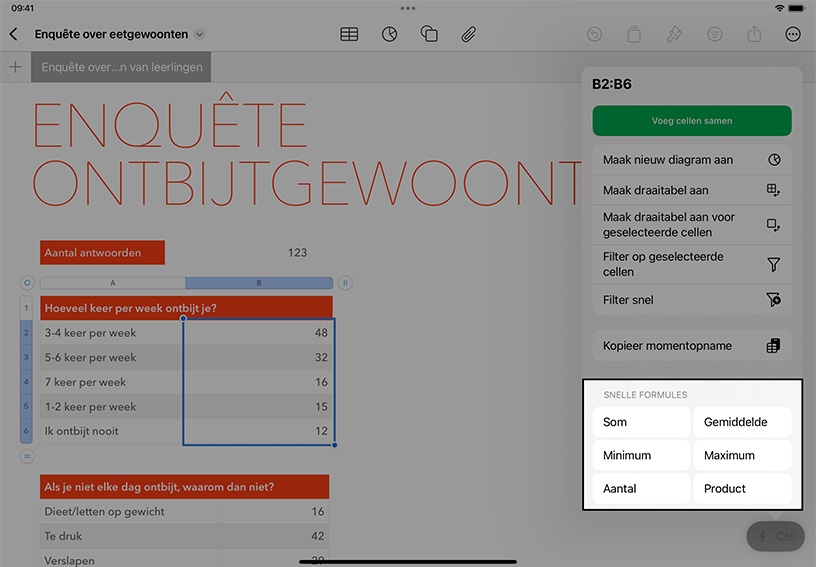Select column A header
The height and width of the screenshot is (567, 816).
coord(112,283)
